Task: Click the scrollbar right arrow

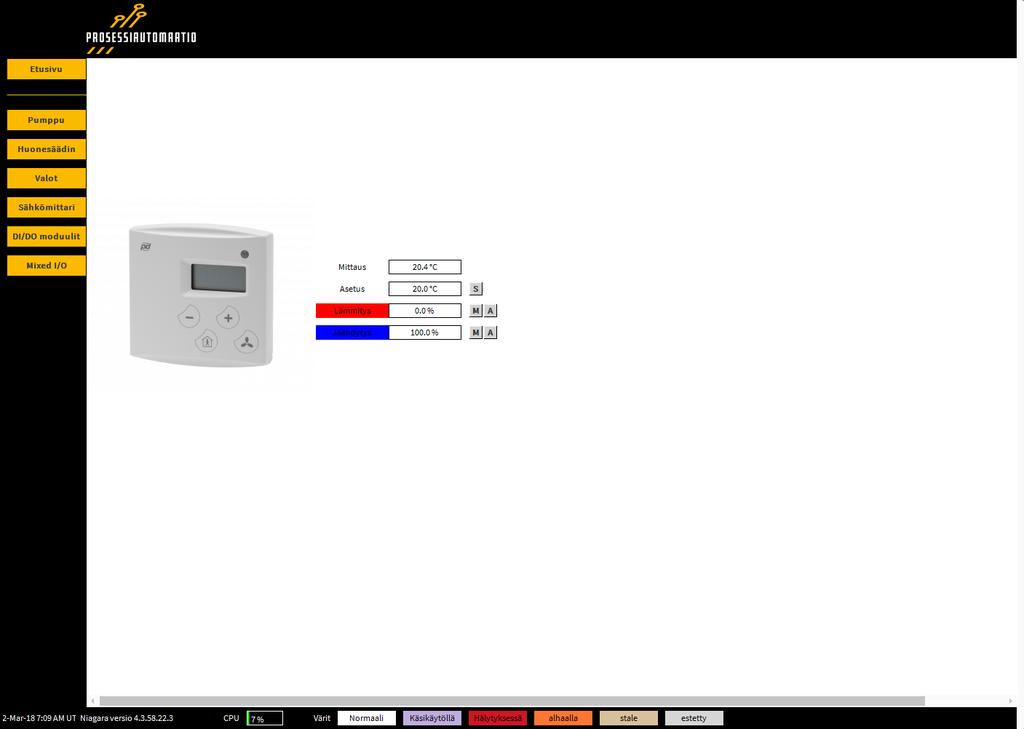Action: pyautogui.click(x=1012, y=701)
